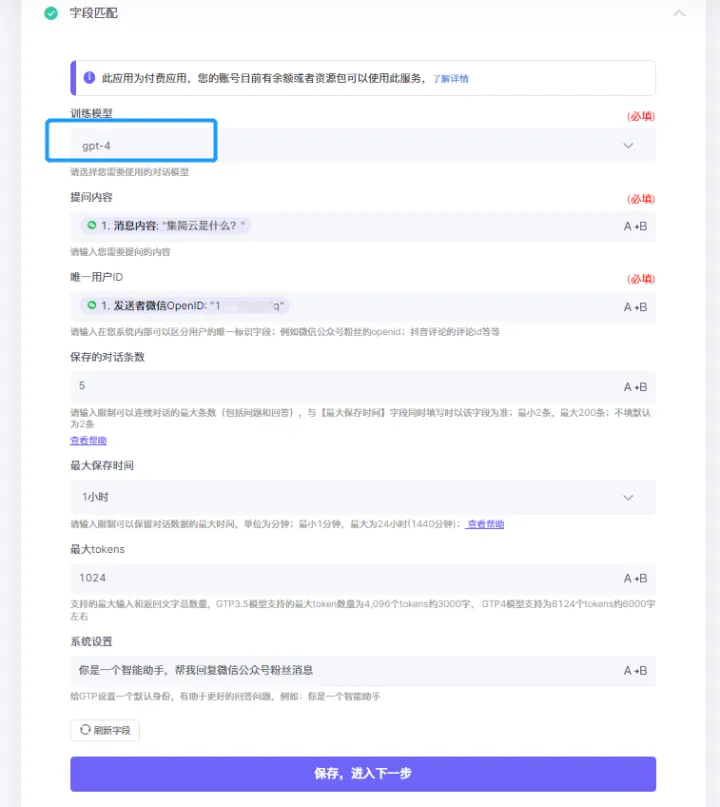The width and height of the screenshot is (720, 807).
Task: Click the 最大tokens field containing 1024
Action: click(363, 578)
